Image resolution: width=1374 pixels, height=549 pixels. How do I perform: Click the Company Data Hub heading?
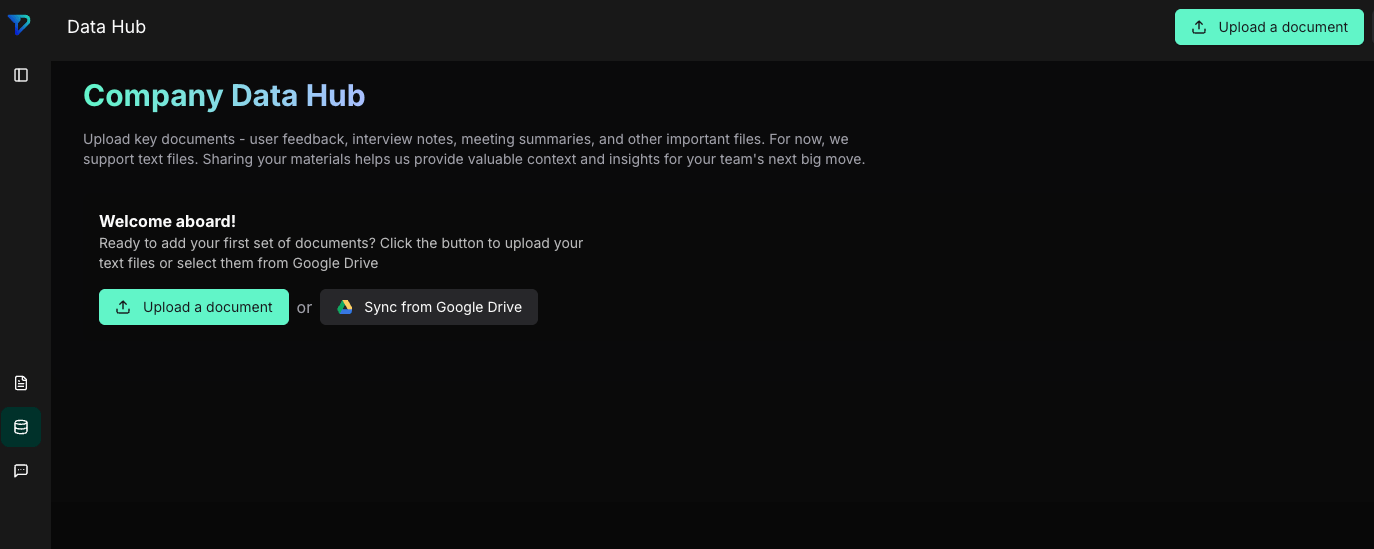tap(224, 95)
